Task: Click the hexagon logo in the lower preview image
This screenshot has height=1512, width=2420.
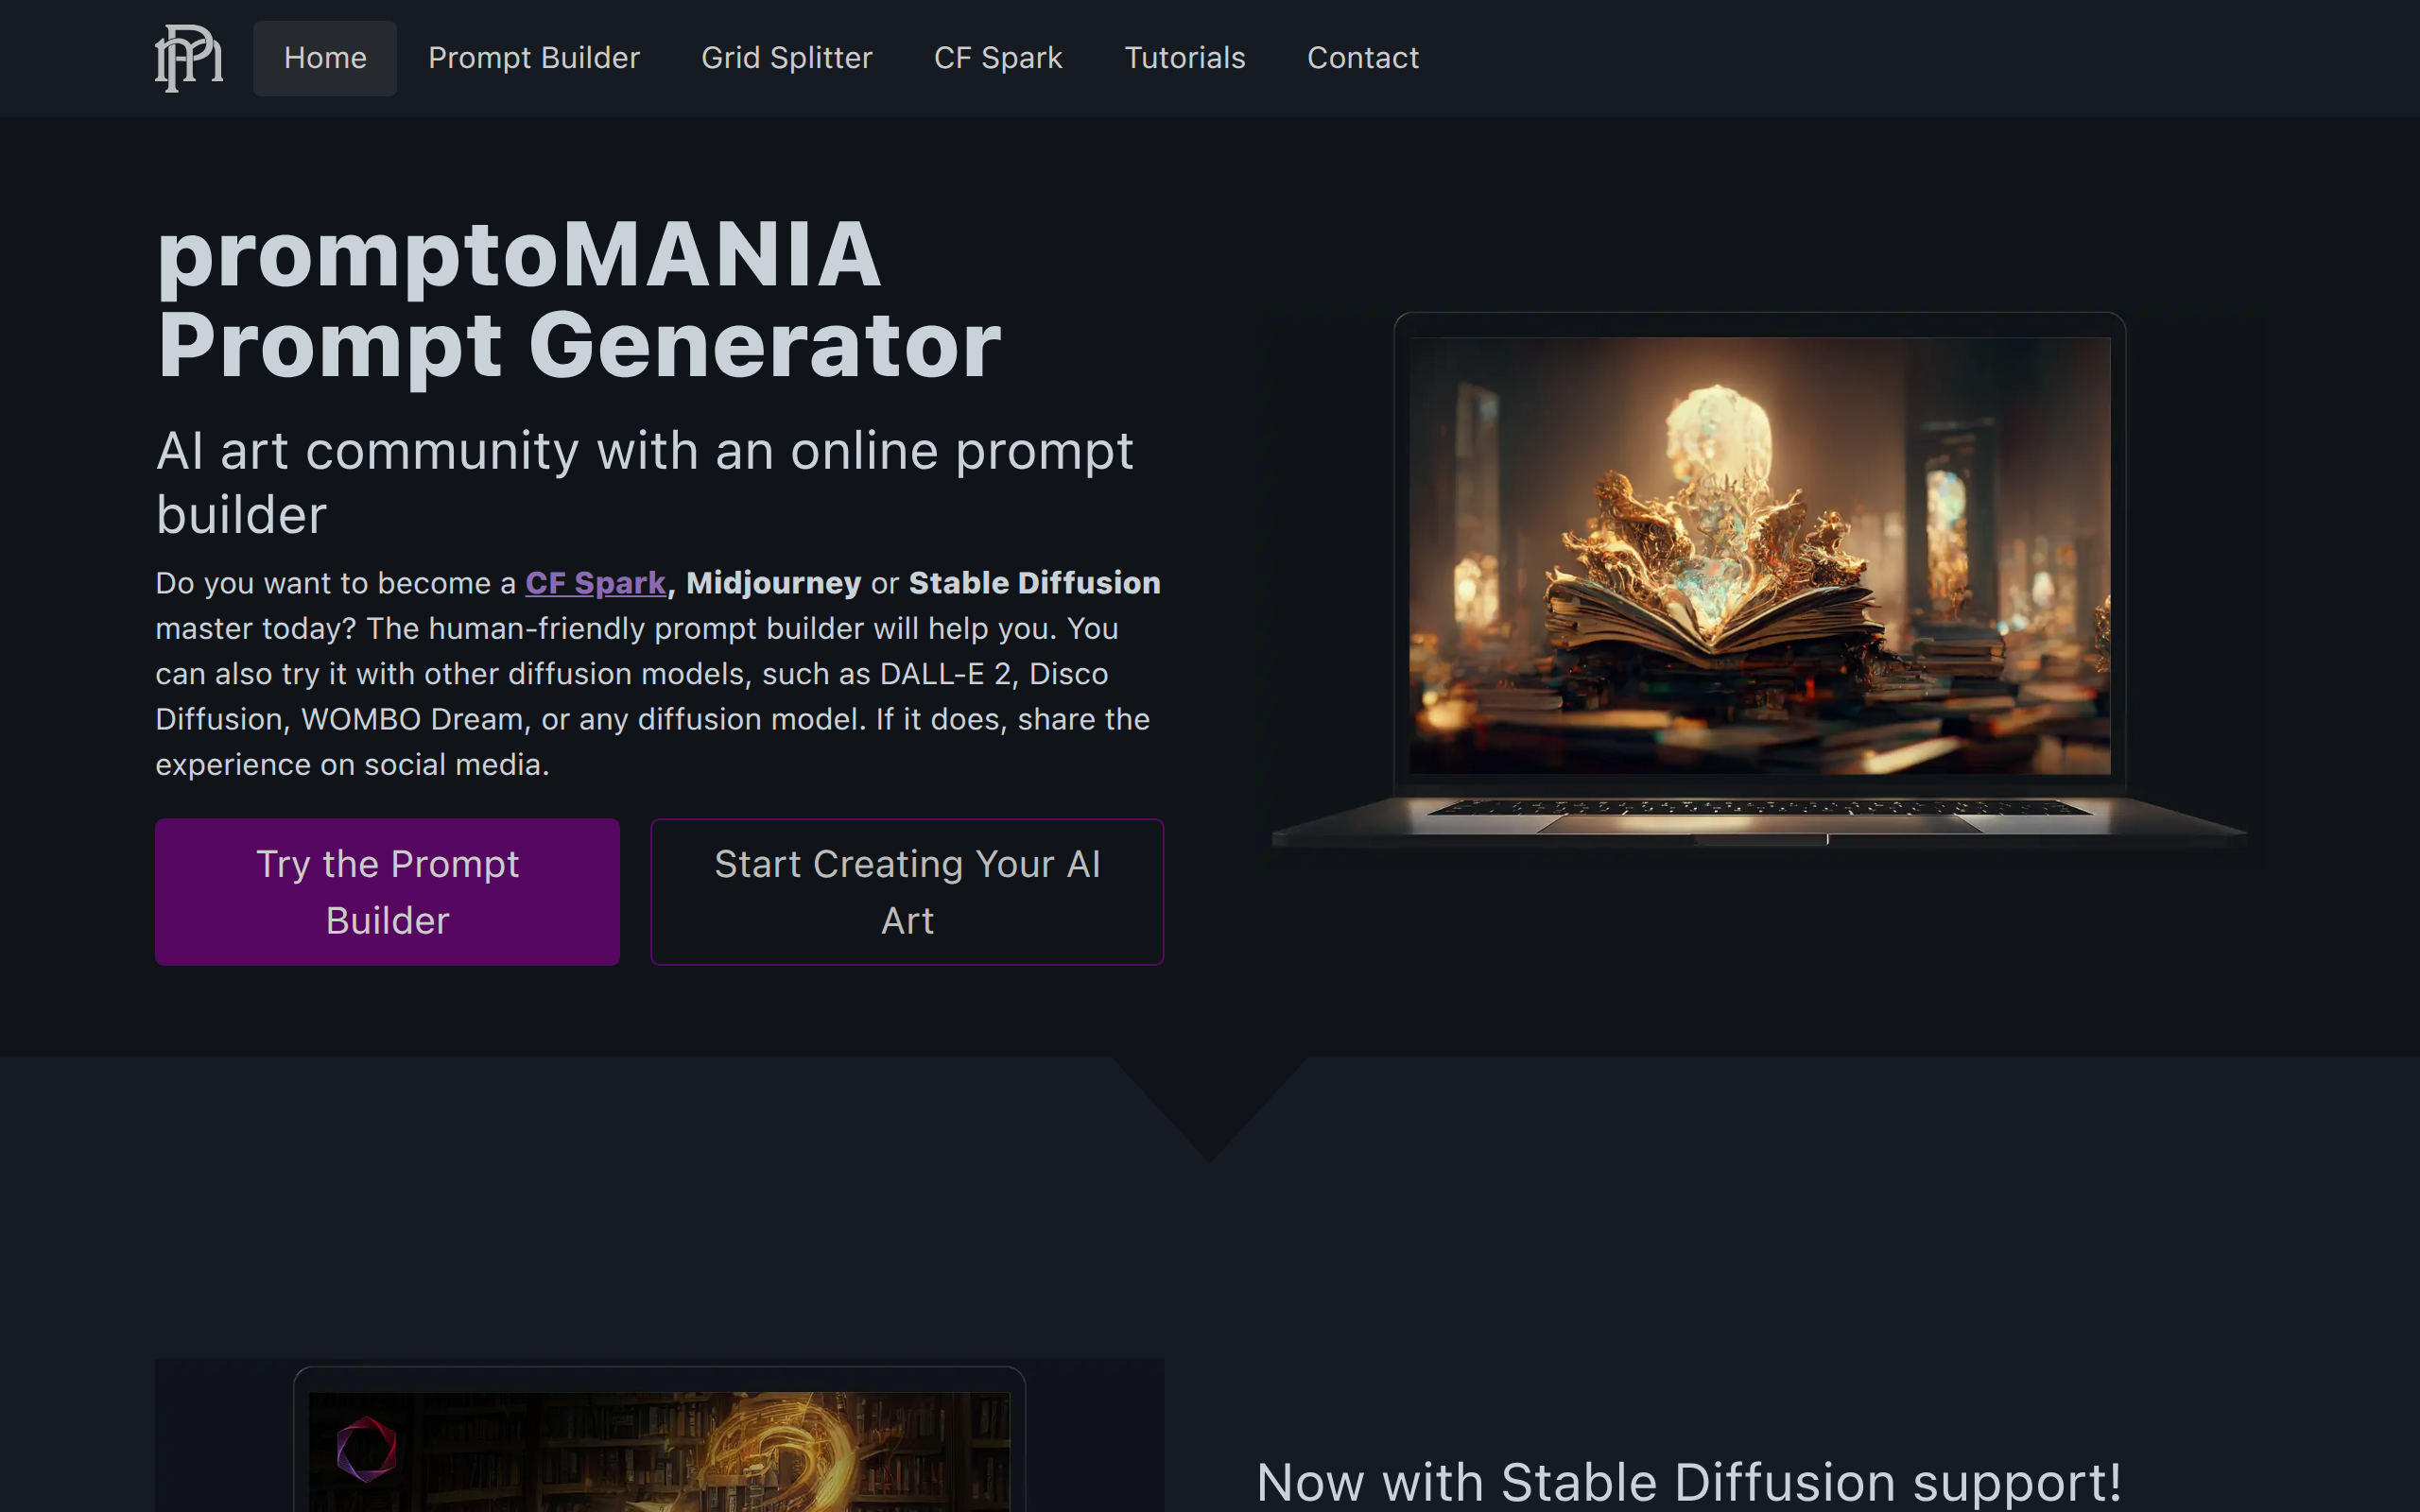Action: (367, 1448)
